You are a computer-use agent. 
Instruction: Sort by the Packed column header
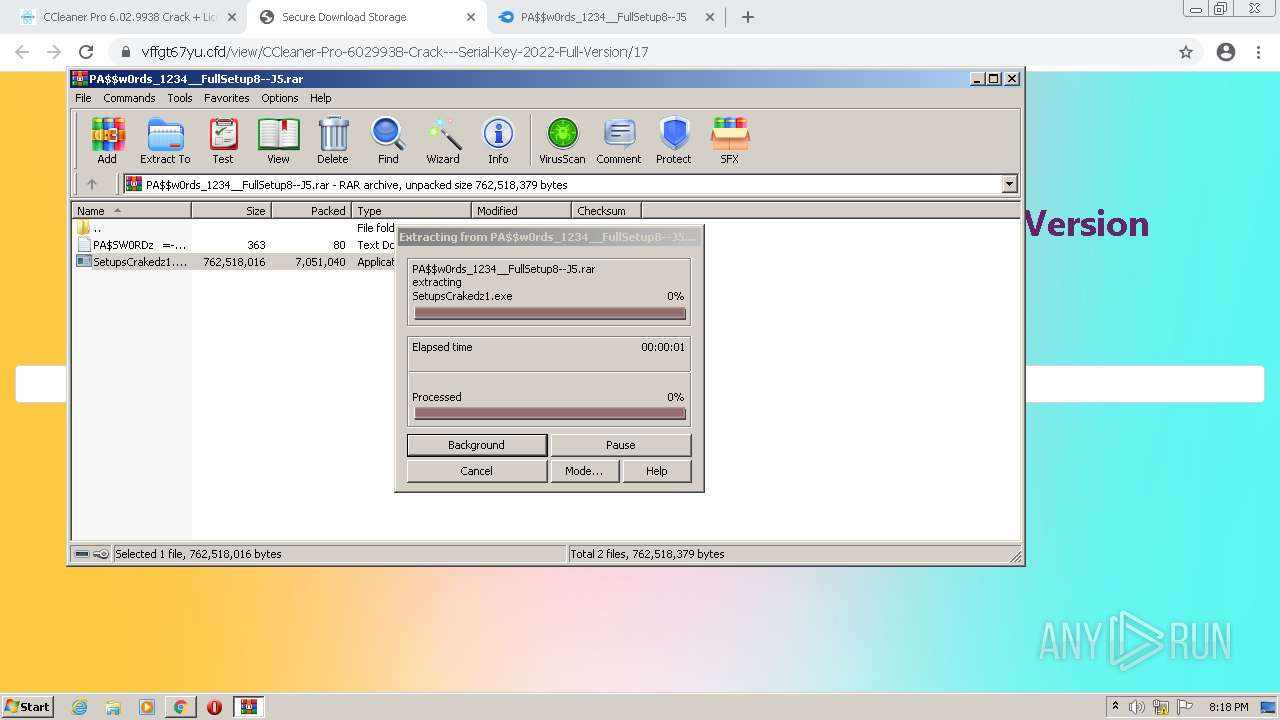[311, 211]
